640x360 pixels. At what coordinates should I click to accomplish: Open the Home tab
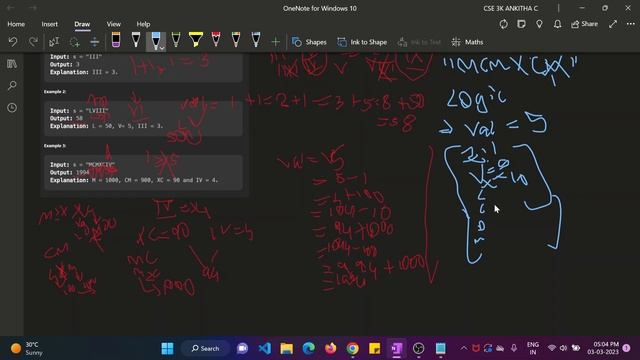[x=16, y=24]
